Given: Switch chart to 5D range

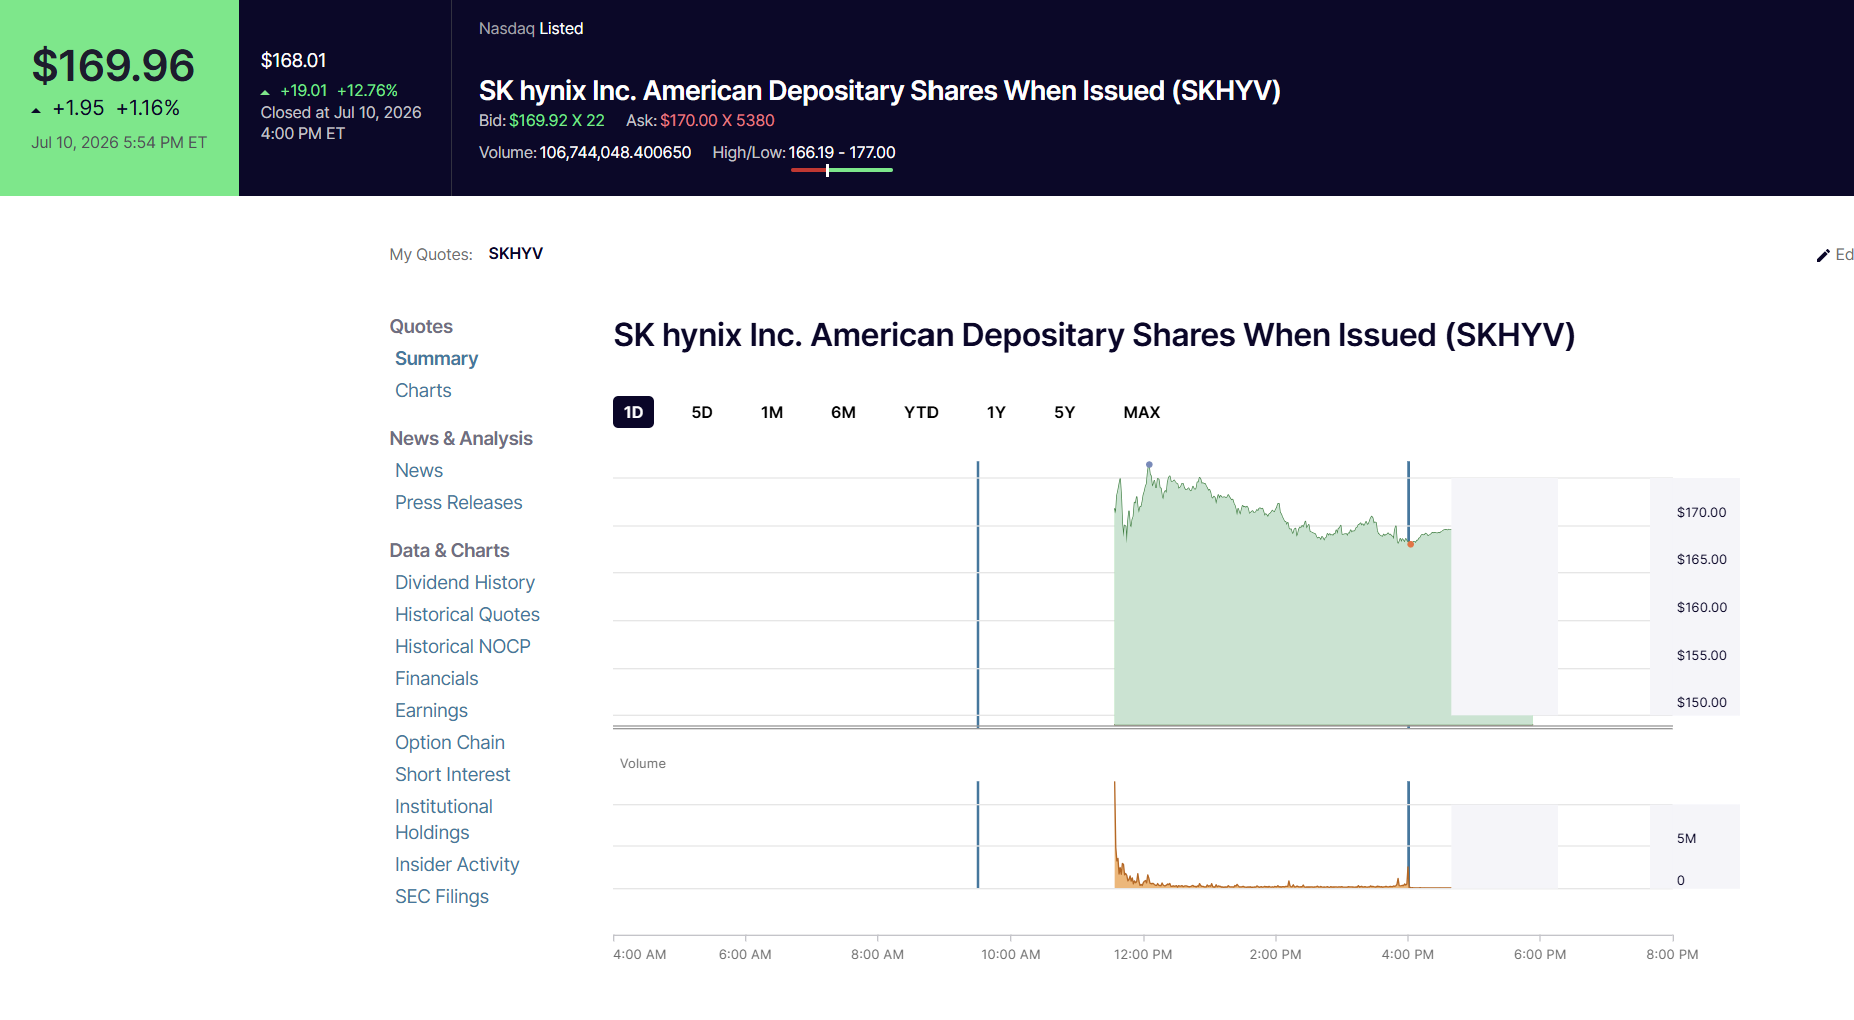Looking at the screenshot, I should click(x=702, y=412).
